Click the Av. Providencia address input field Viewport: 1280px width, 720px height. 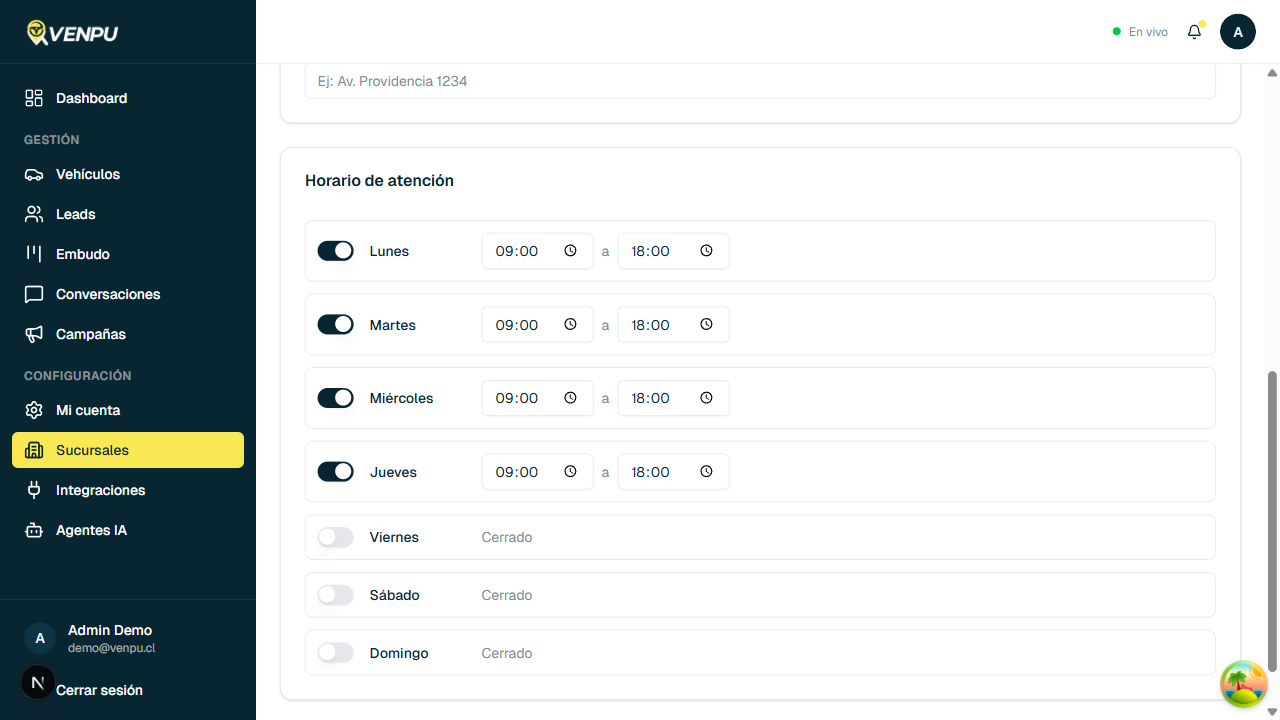click(760, 81)
